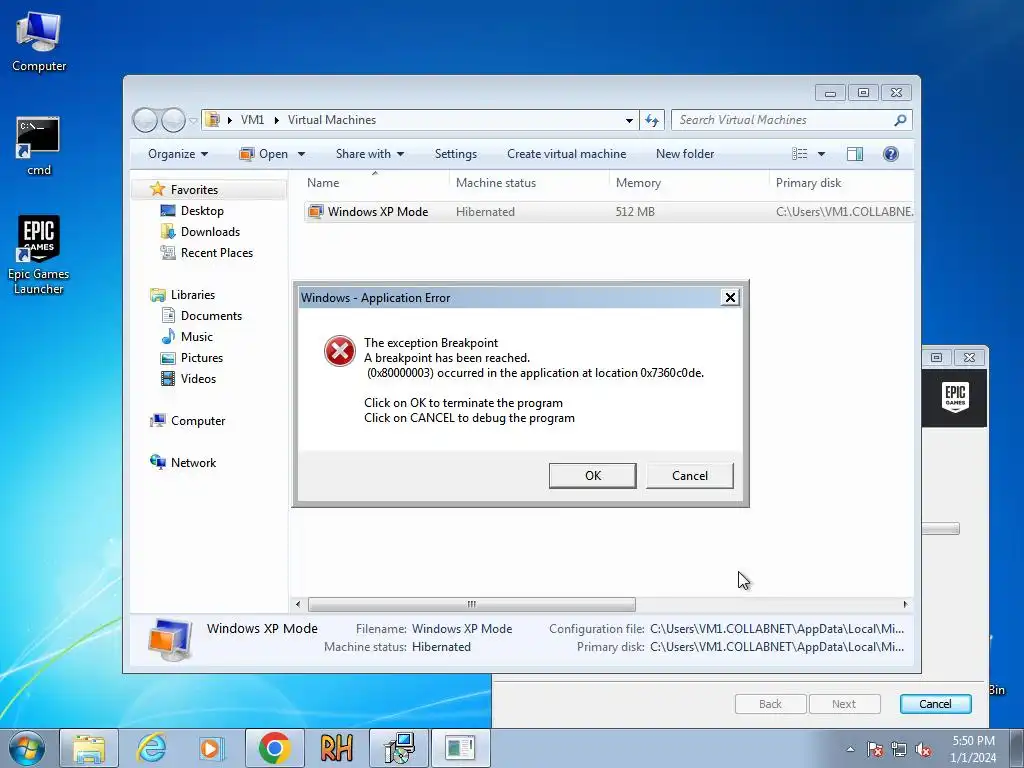1024x768 pixels.
Task: Open Windows Explorer from taskbar
Action: (89, 748)
